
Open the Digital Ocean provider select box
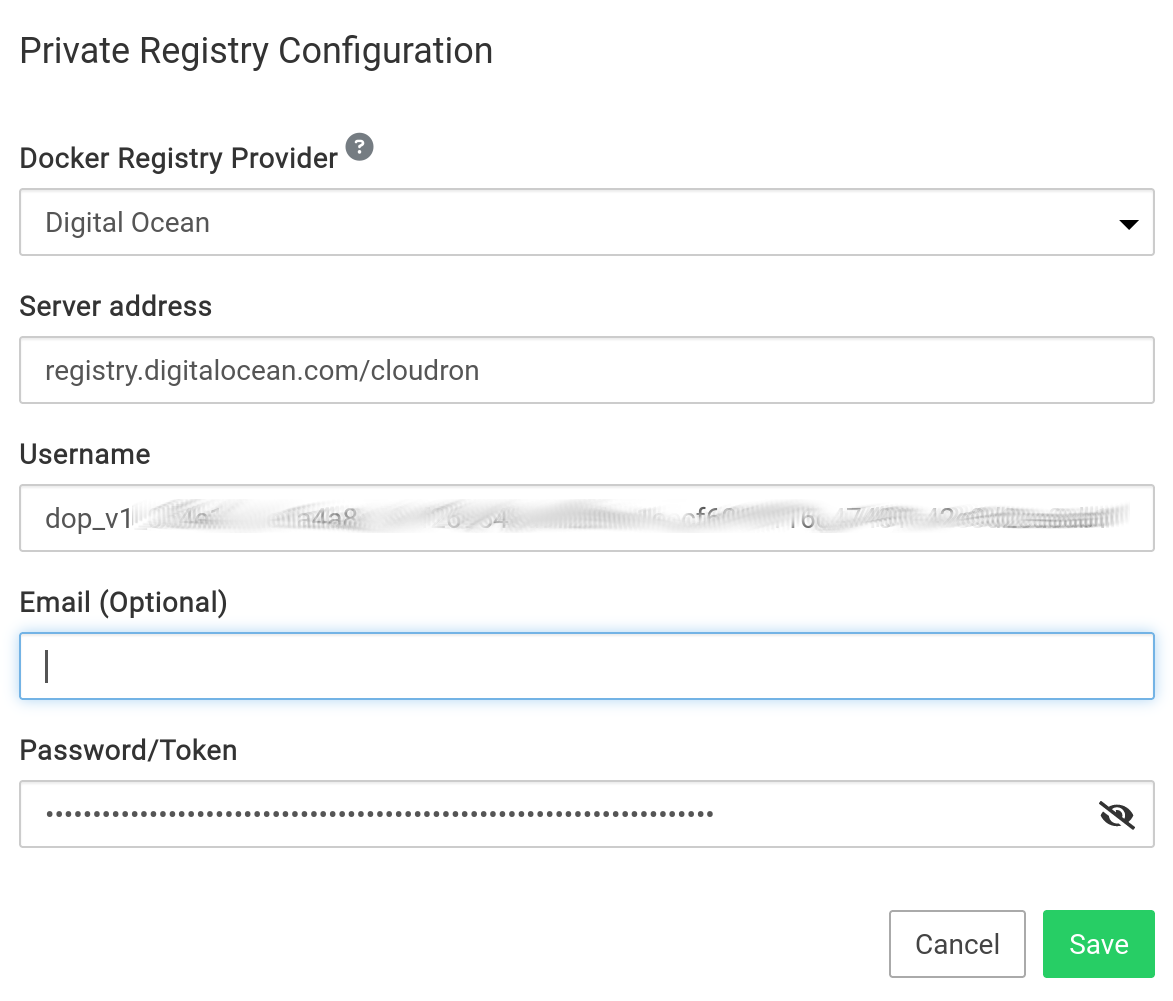click(x=586, y=222)
